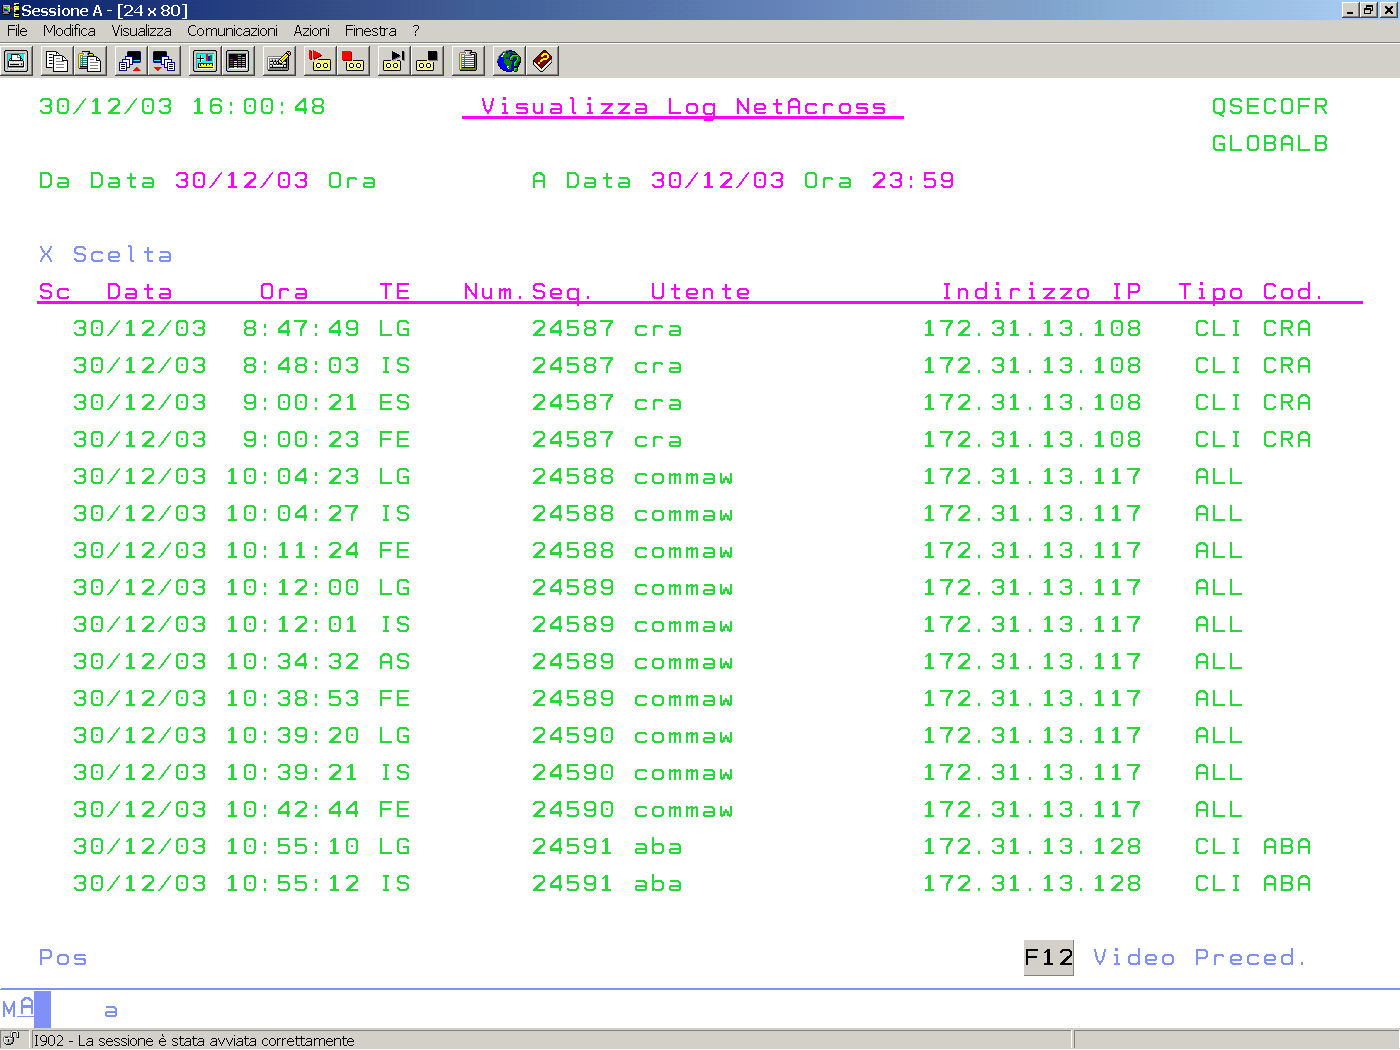The image size is (1400, 1050).
Task: Open the ? help menu
Action: coord(415,31)
